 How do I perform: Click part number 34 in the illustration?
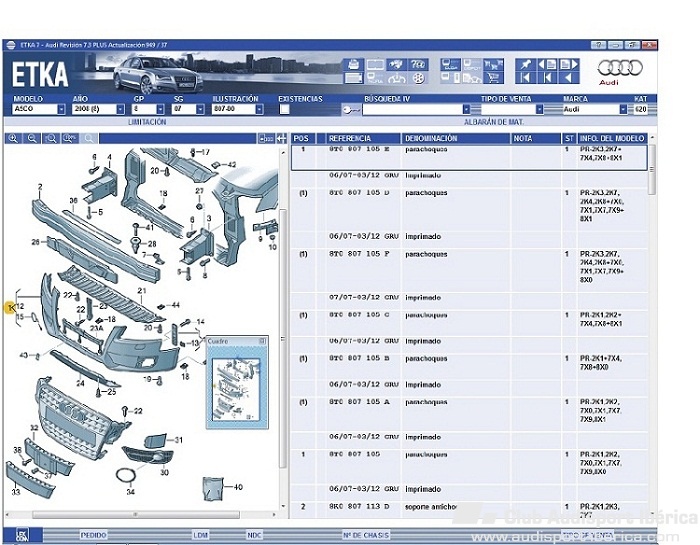tap(130, 492)
